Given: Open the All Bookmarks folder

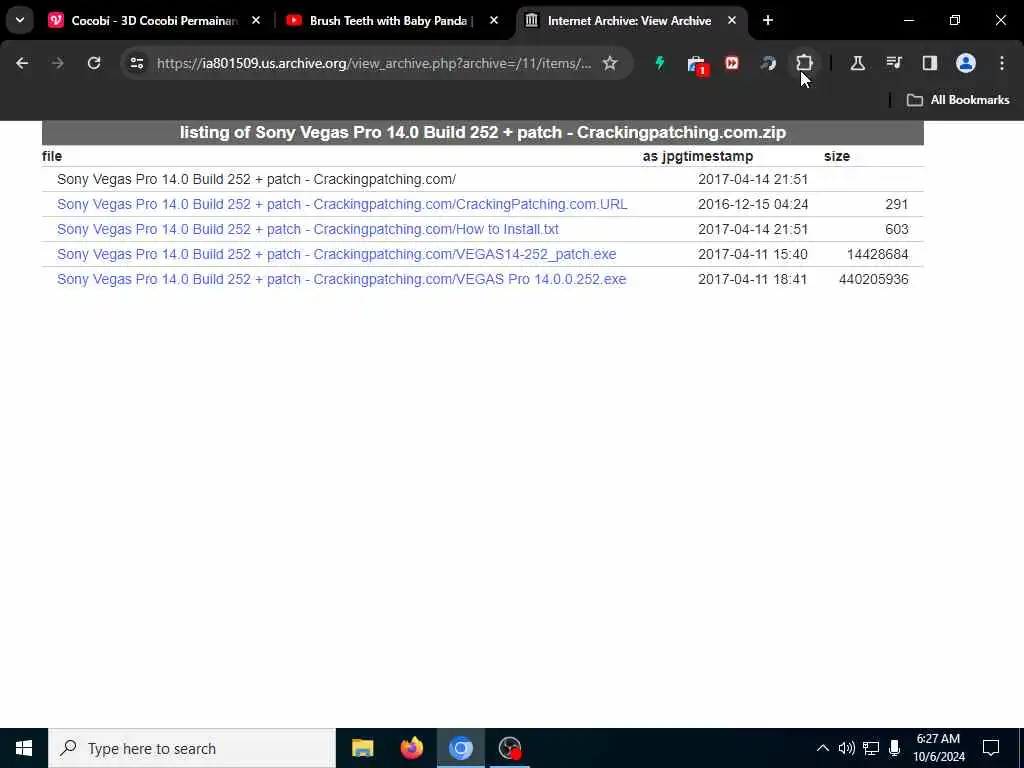Looking at the screenshot, I should tap(958, 100).
